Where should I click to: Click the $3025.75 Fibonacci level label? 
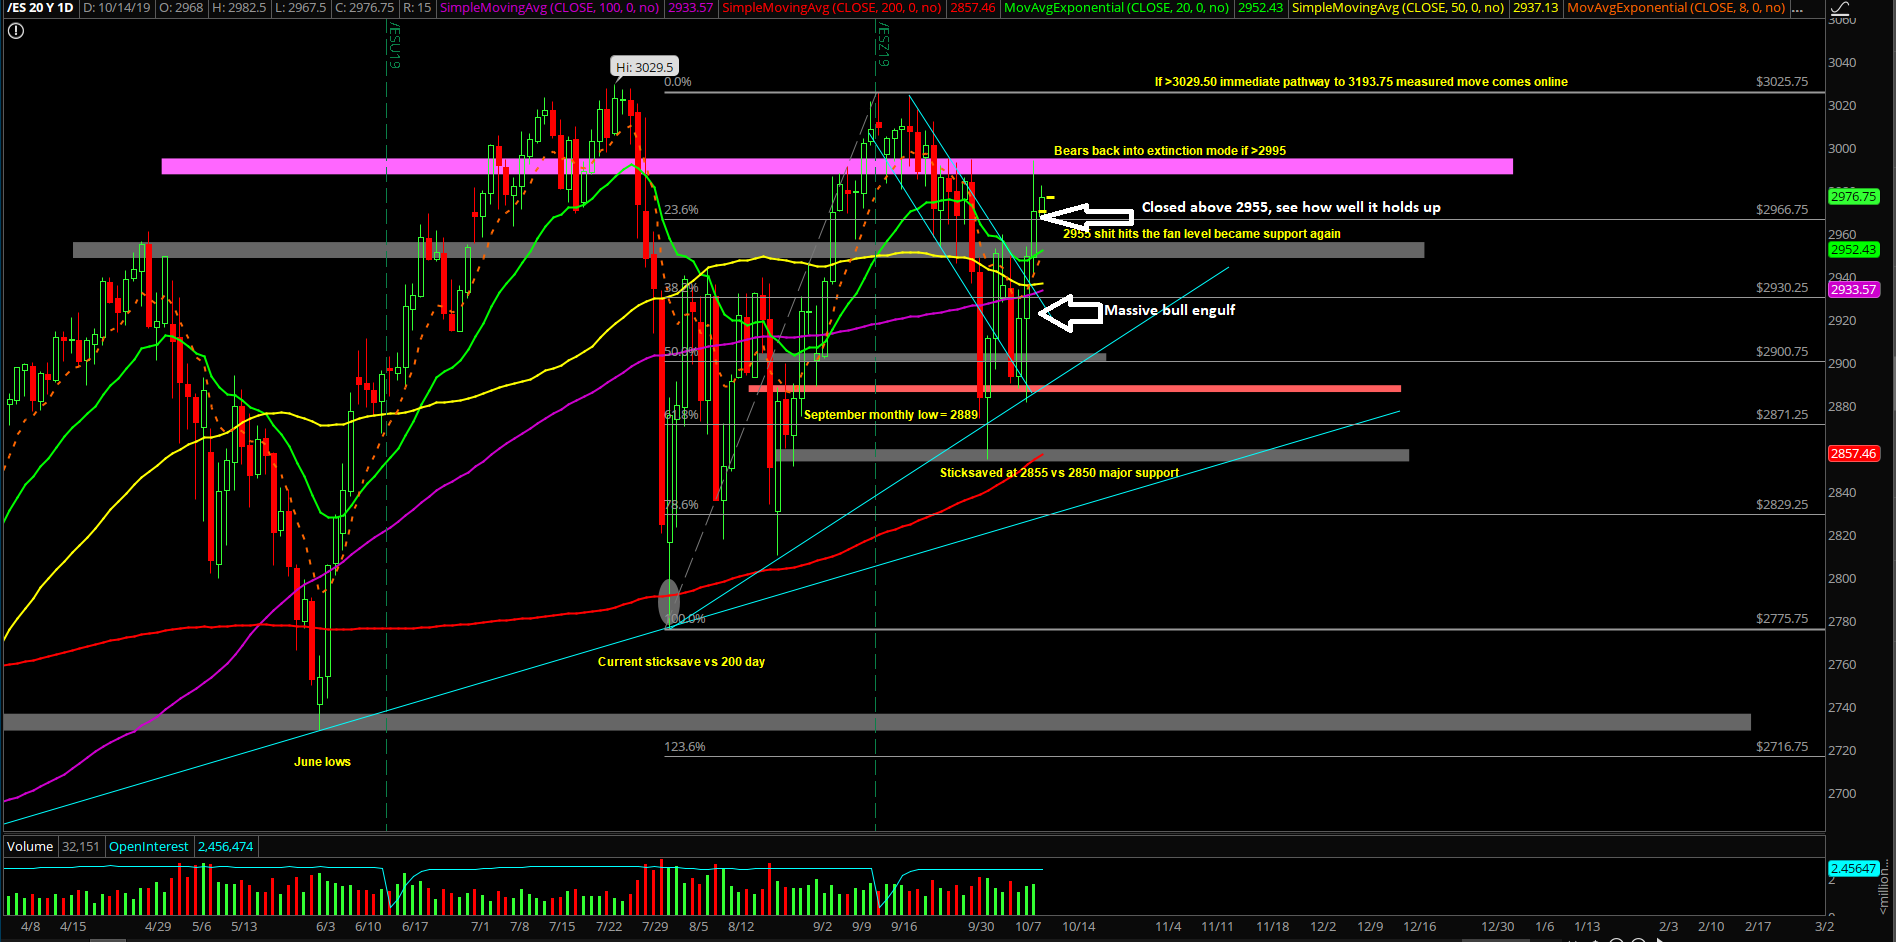(x=1782, y=82)
